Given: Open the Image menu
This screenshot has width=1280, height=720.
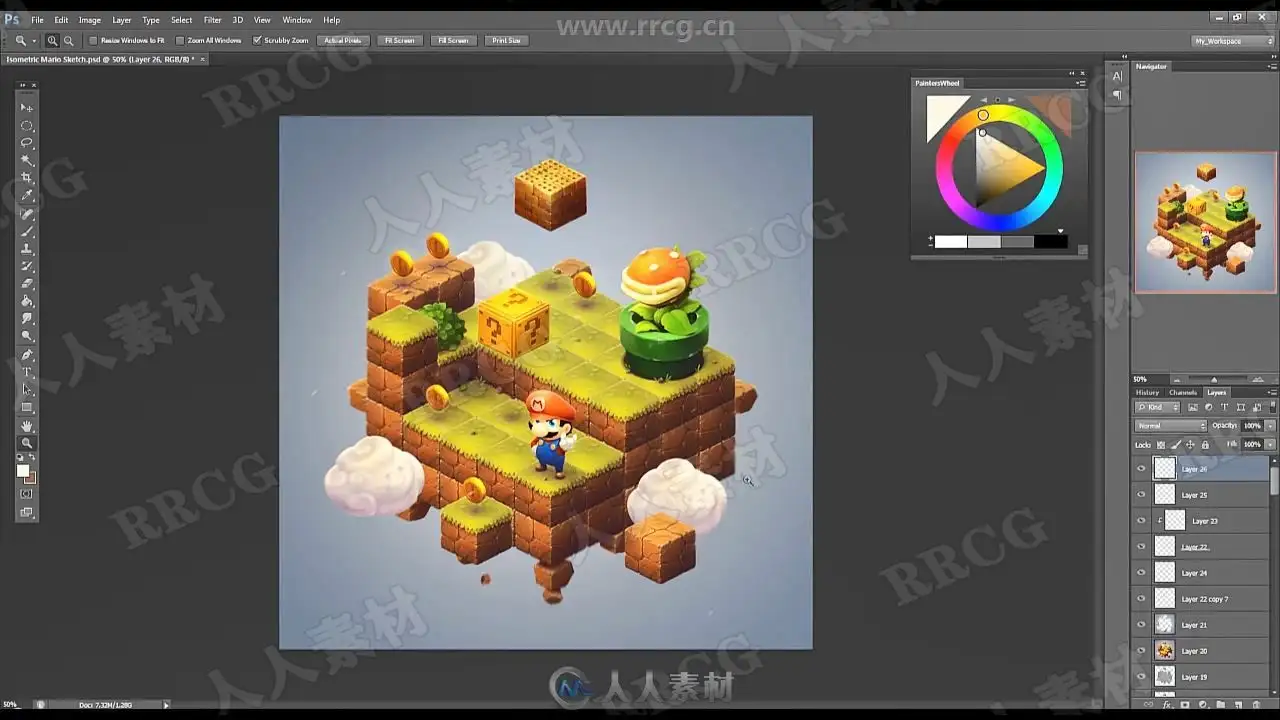Looking at the screenshot, I should (x=90, y=20).
